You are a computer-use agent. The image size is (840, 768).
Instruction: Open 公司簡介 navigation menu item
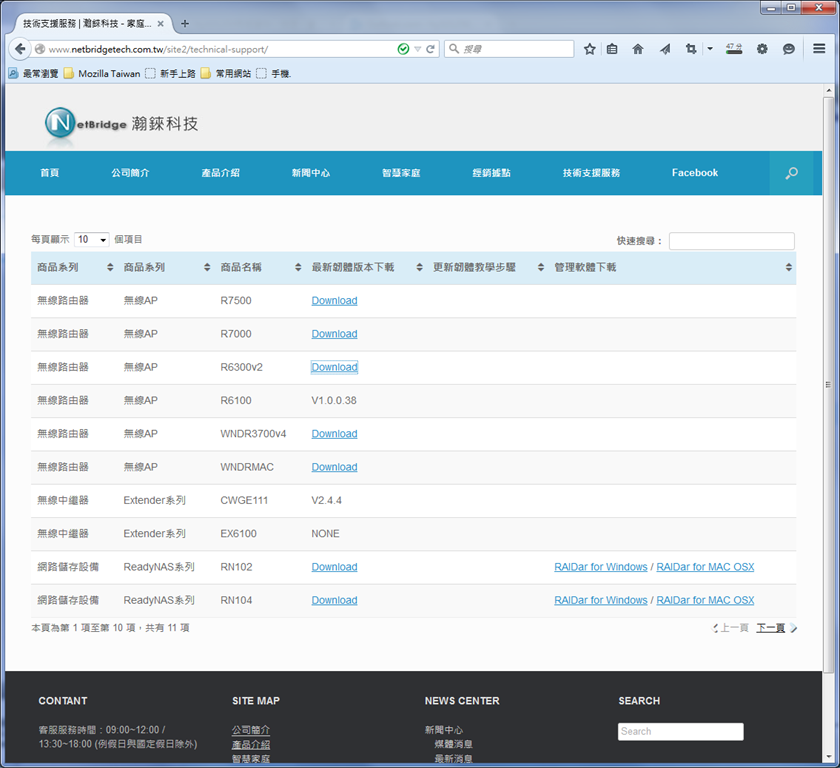click(x=130, y=173)
